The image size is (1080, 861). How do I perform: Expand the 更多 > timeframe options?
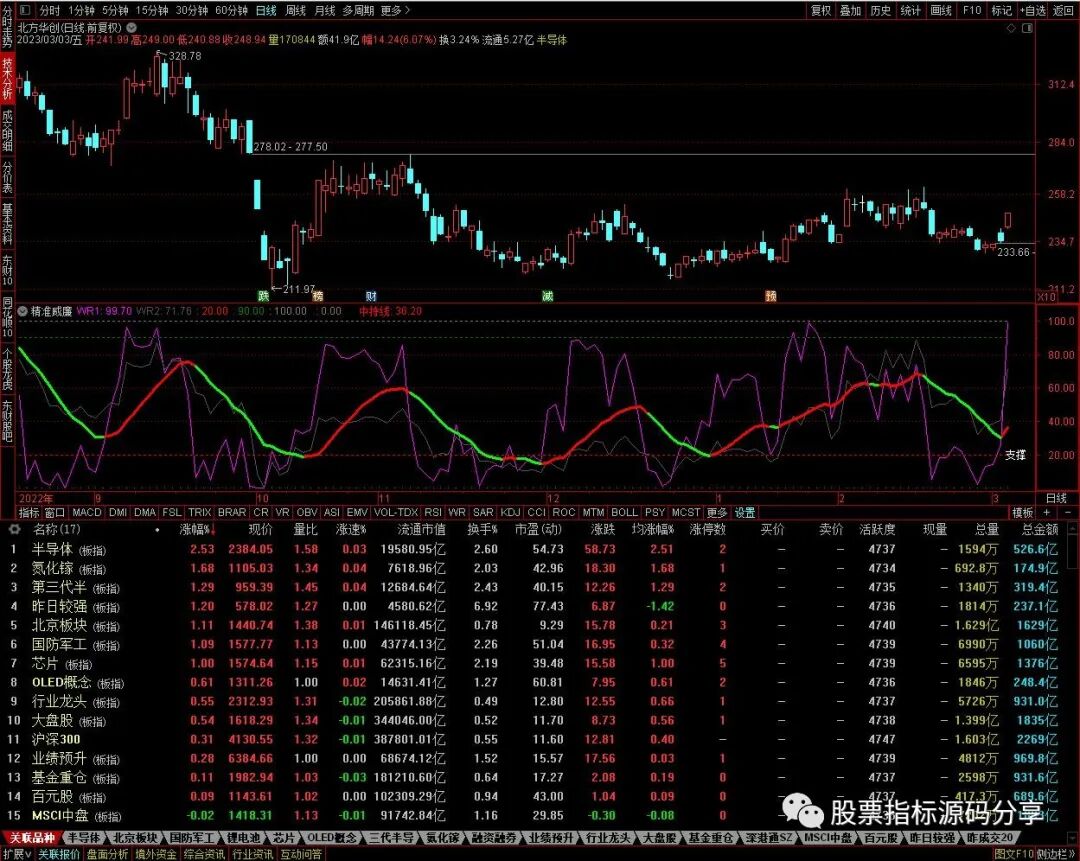click(x=395, y=10)
